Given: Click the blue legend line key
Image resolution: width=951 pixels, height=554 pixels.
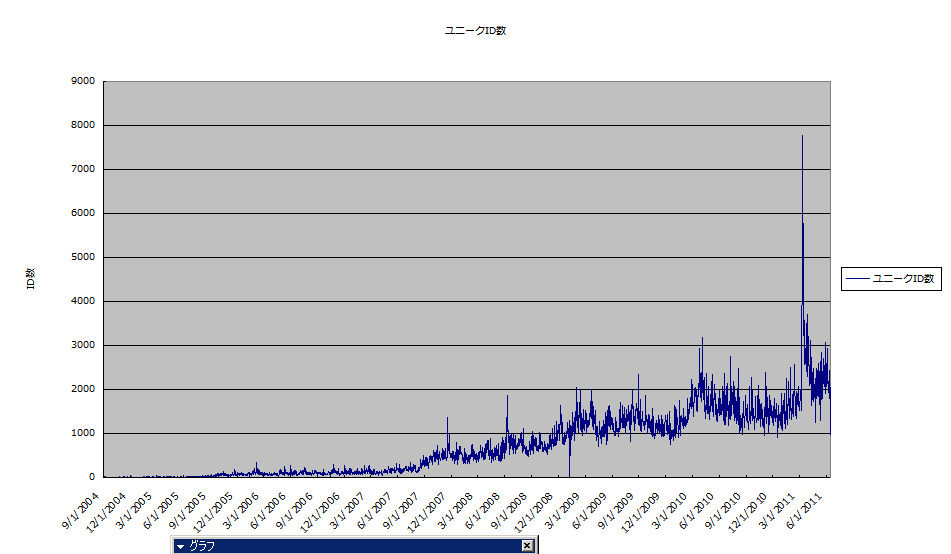Looking at the screenshot, I should [x=857, y=279].
